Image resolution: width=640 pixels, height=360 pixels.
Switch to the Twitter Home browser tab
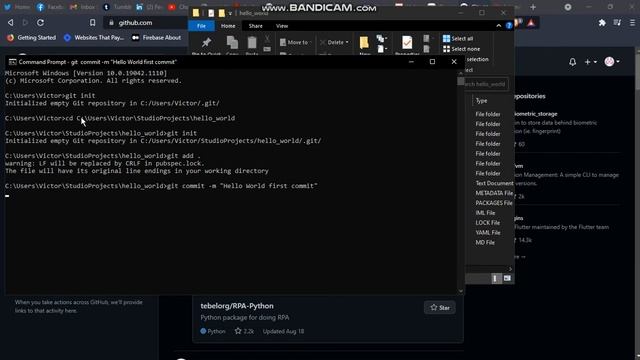[x=17, y=7]
